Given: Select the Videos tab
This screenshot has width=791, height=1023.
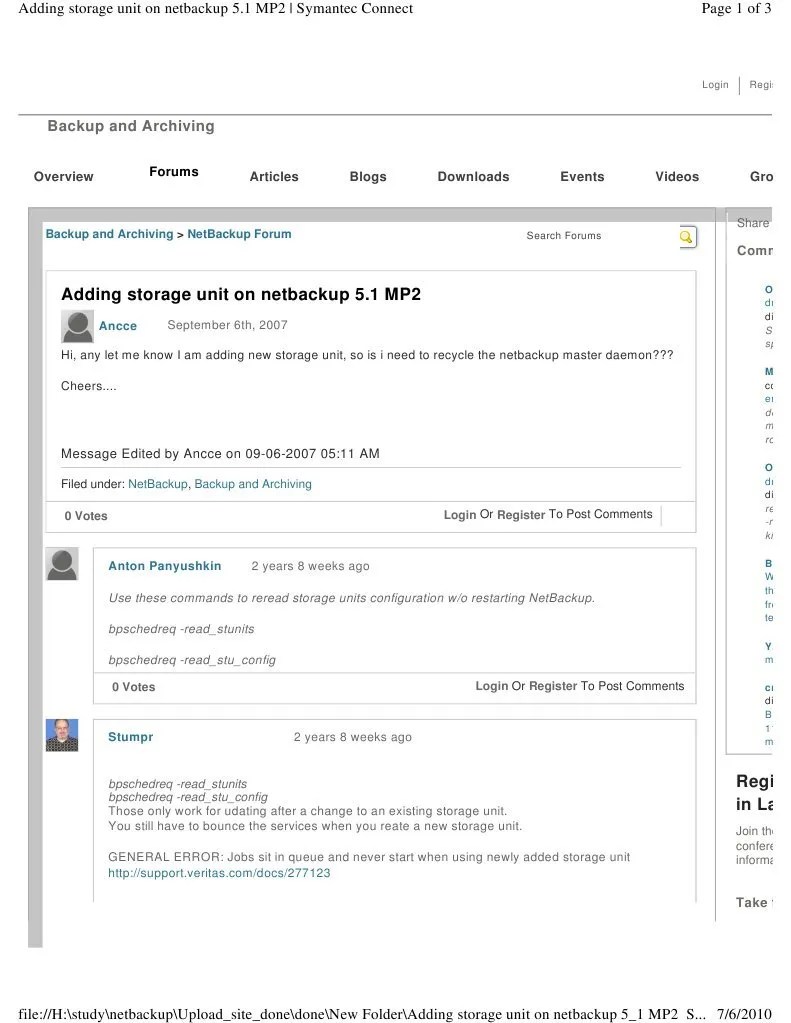Looking at the screenshot, I should tap(677, 176).
